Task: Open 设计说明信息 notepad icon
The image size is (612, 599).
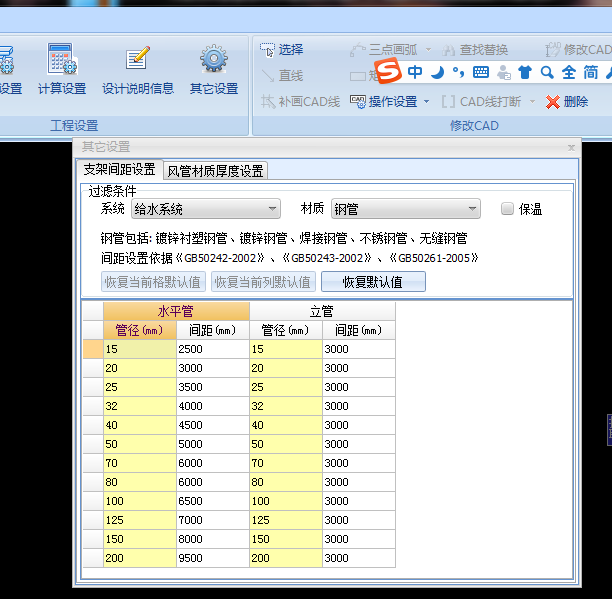Action: pos(138,59)
